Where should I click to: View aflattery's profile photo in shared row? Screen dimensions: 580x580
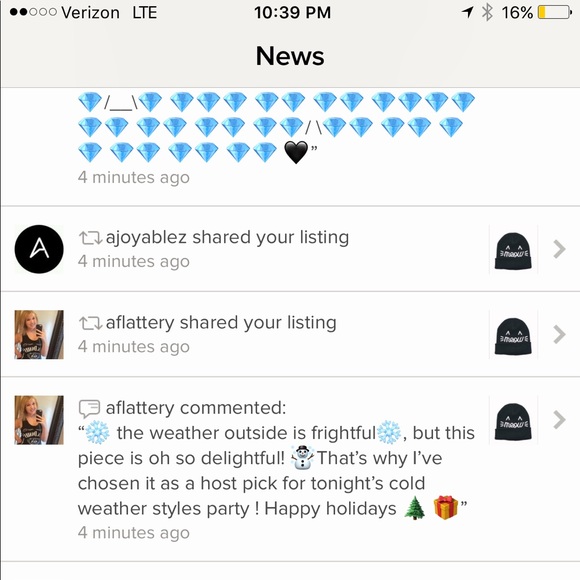click(39, 334)
